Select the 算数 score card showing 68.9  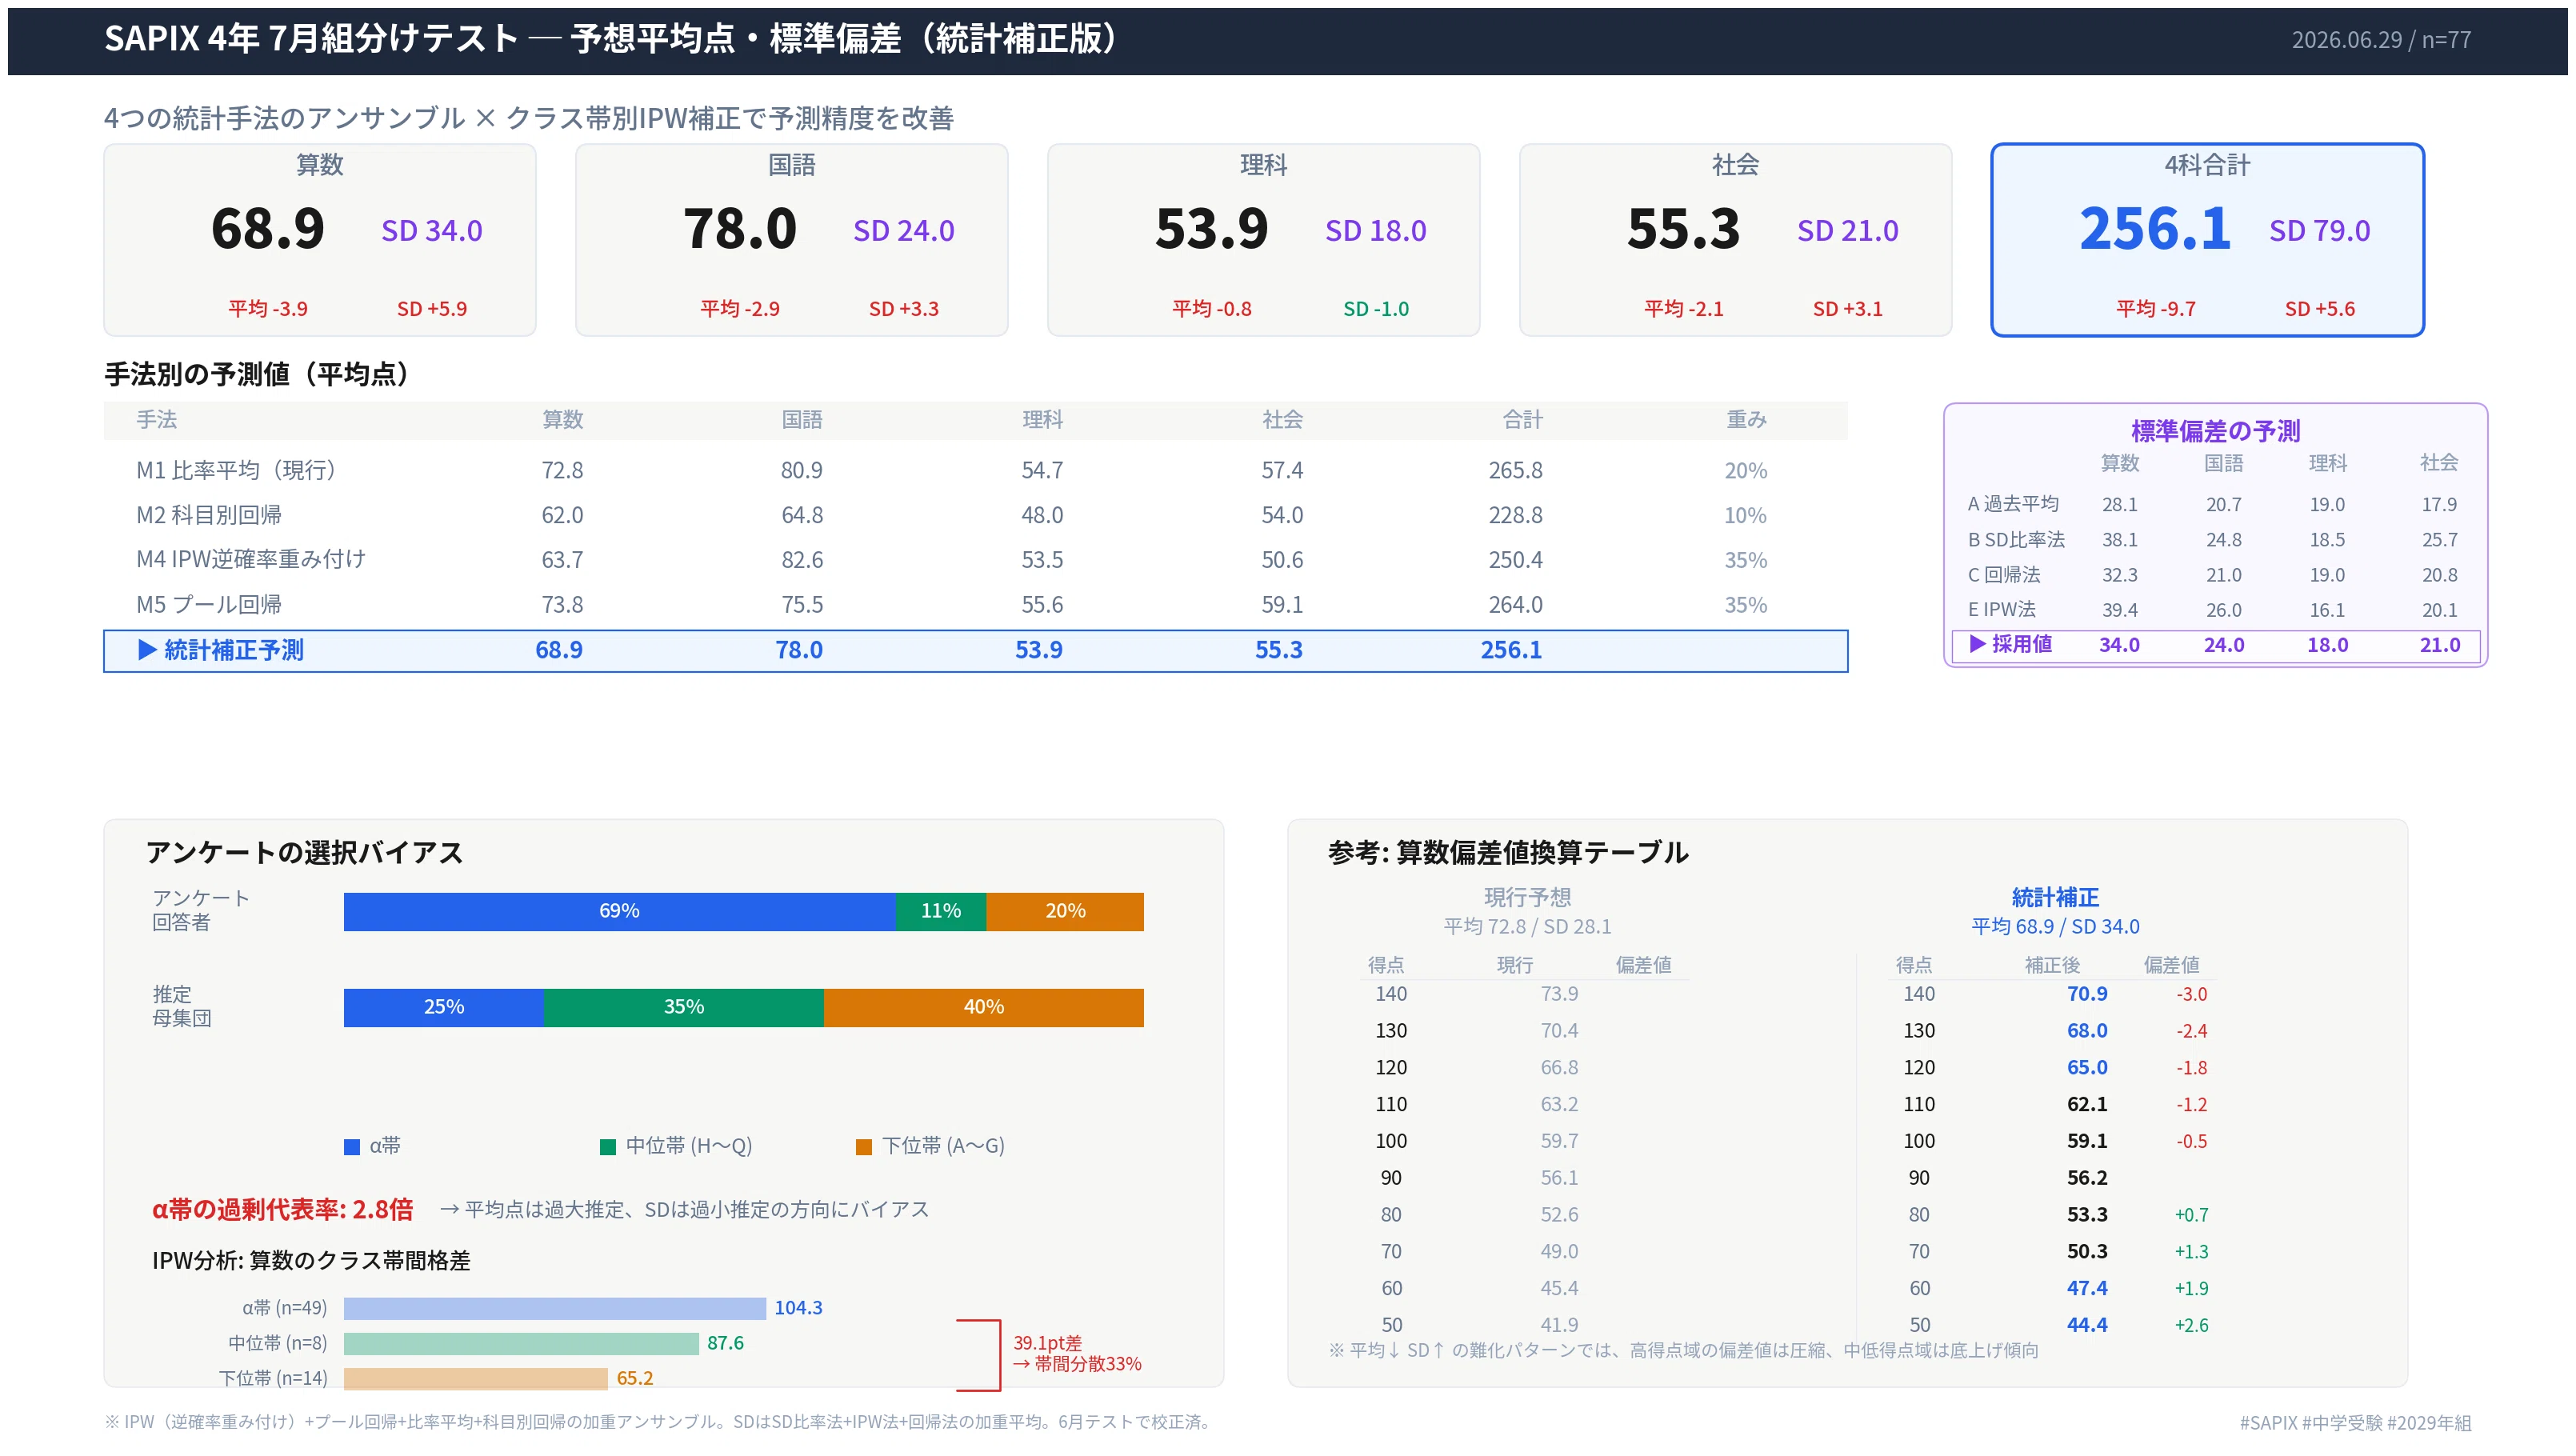coord(320,240)
